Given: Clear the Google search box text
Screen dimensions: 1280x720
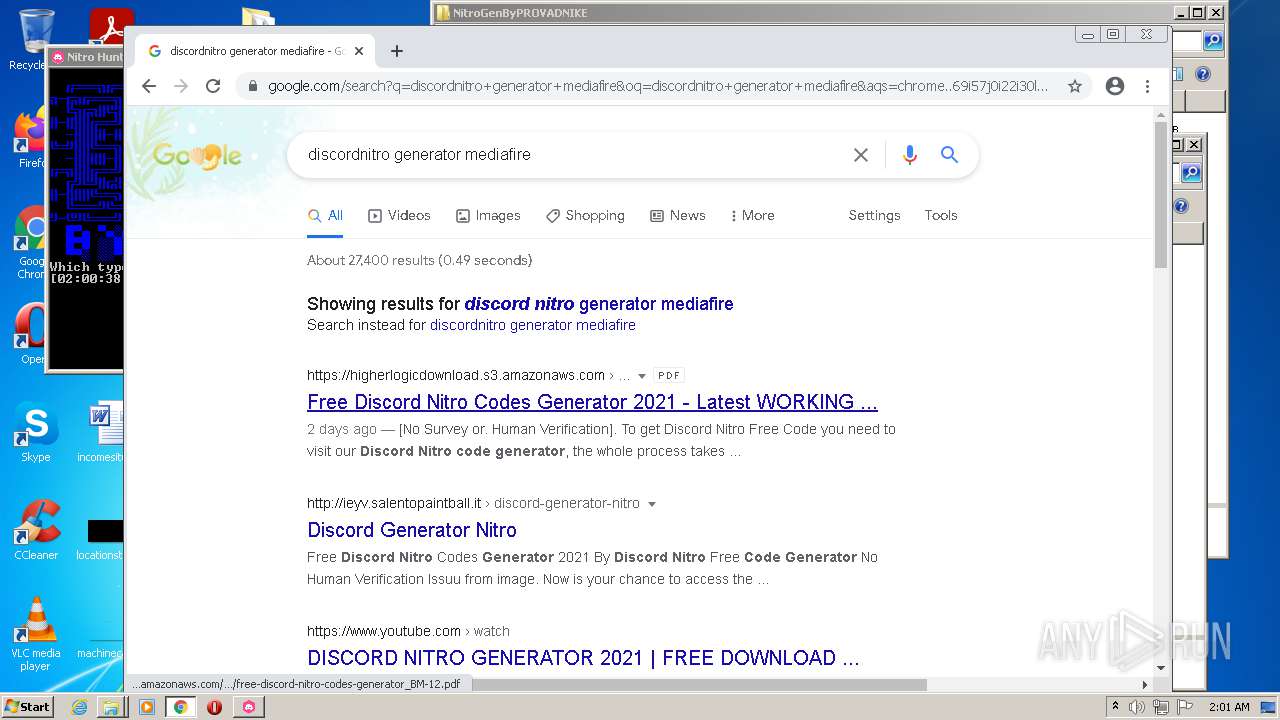Looking at the screenshot, I should coord(861,155).
